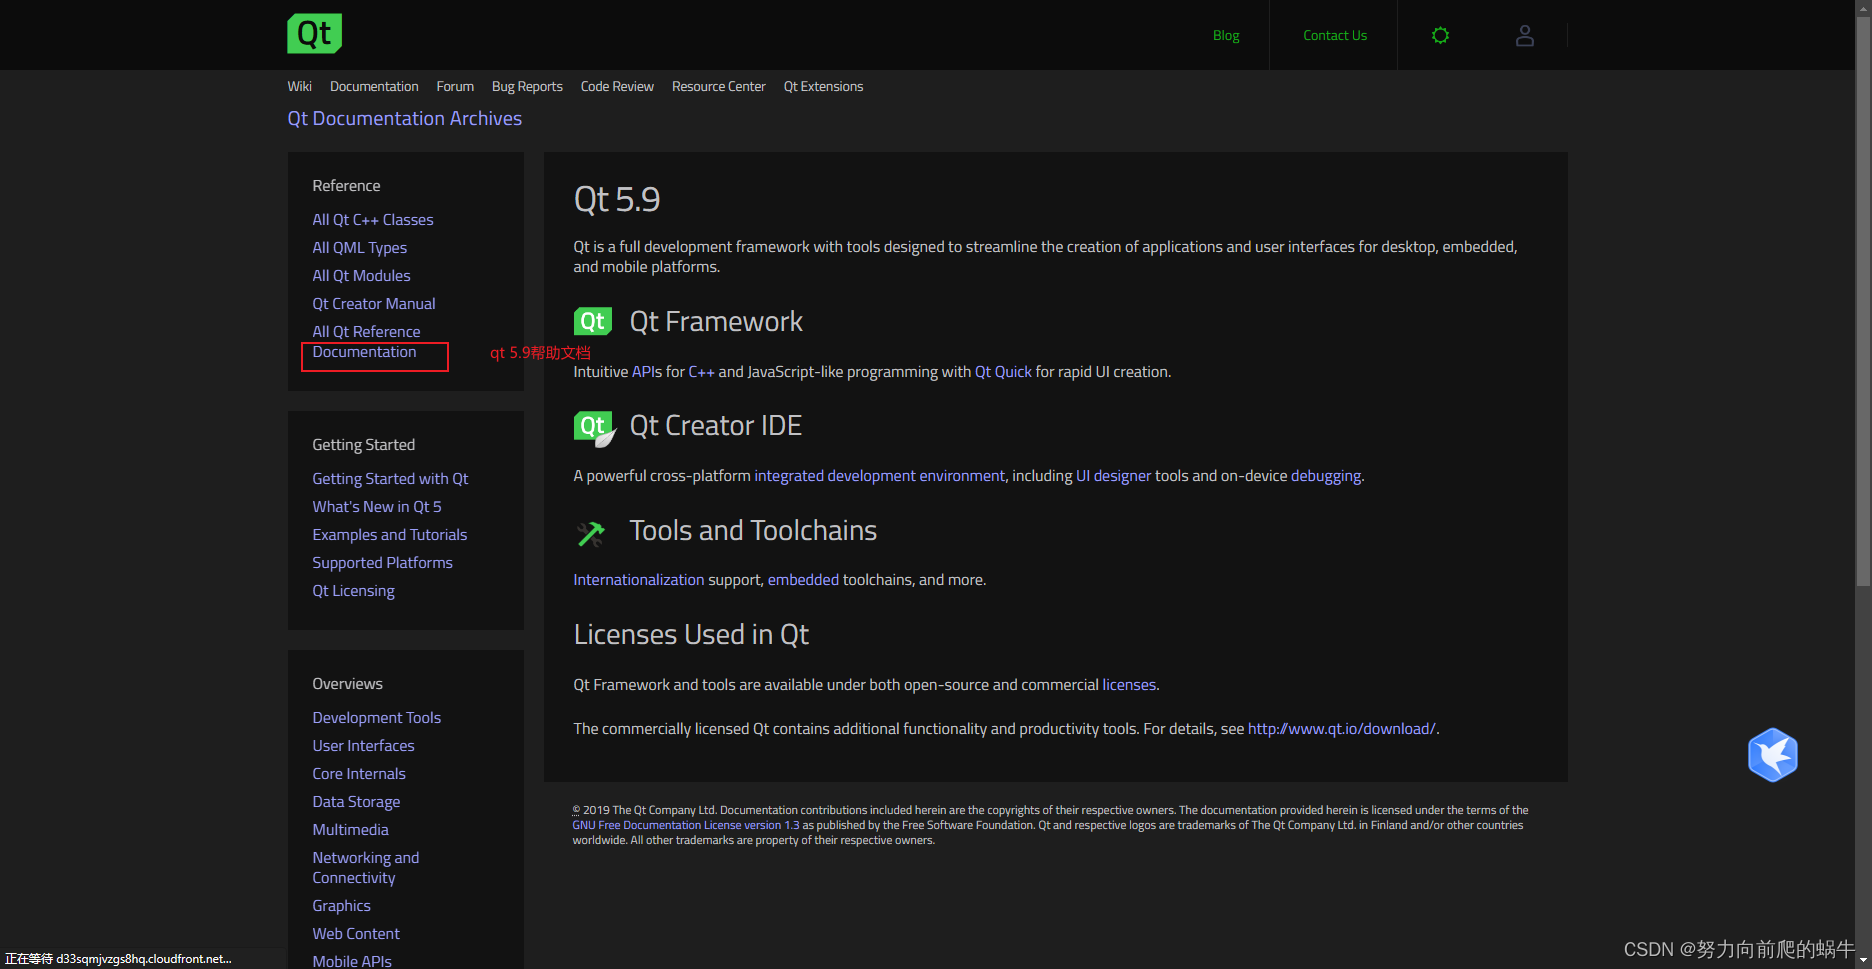This screenshot has height=969, width=1872.
Task: Click the hammer Tools and Toolchains icon
Action: pyautogui.click(x=591, y=533)
